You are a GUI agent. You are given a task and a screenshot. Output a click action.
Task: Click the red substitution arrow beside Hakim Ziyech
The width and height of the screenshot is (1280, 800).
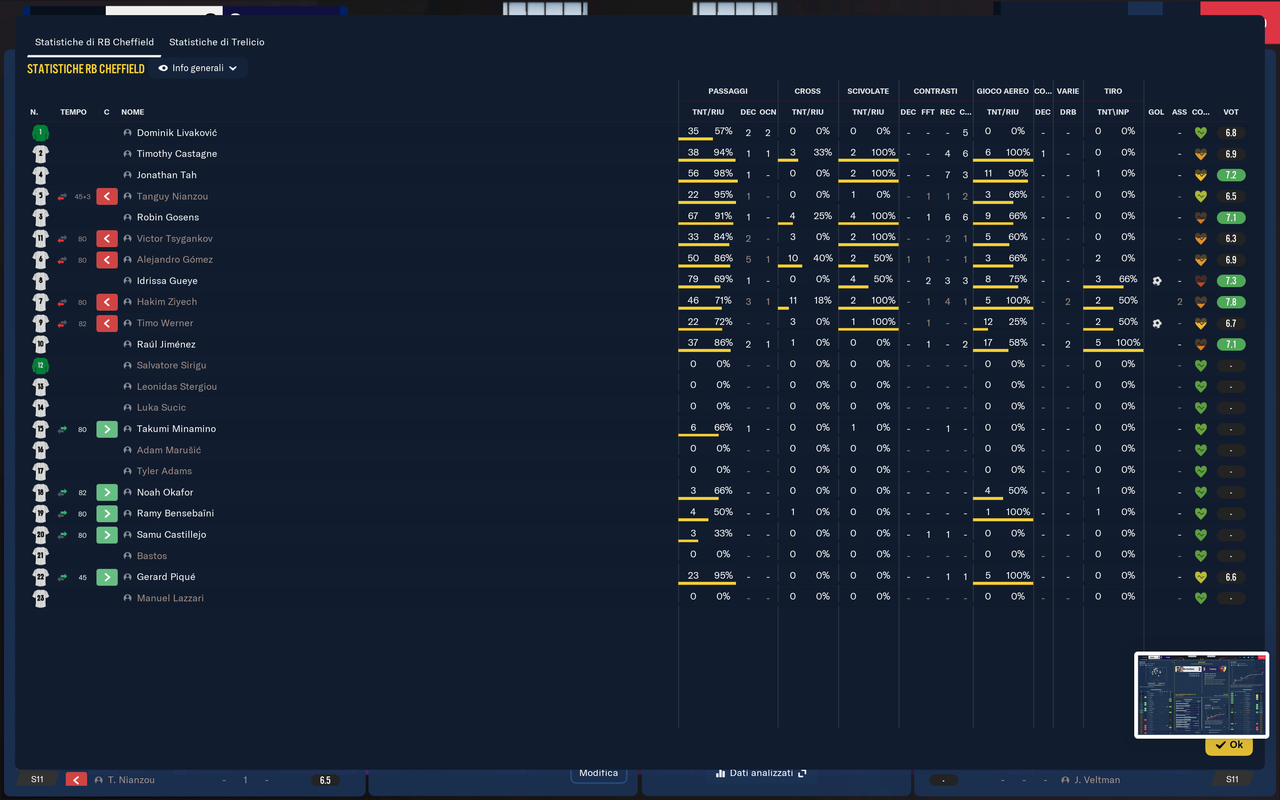107,302
